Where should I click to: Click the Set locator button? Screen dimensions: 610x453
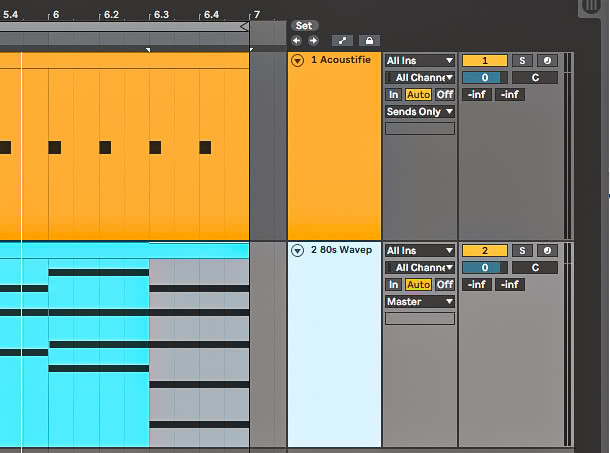tap(304, 26)
